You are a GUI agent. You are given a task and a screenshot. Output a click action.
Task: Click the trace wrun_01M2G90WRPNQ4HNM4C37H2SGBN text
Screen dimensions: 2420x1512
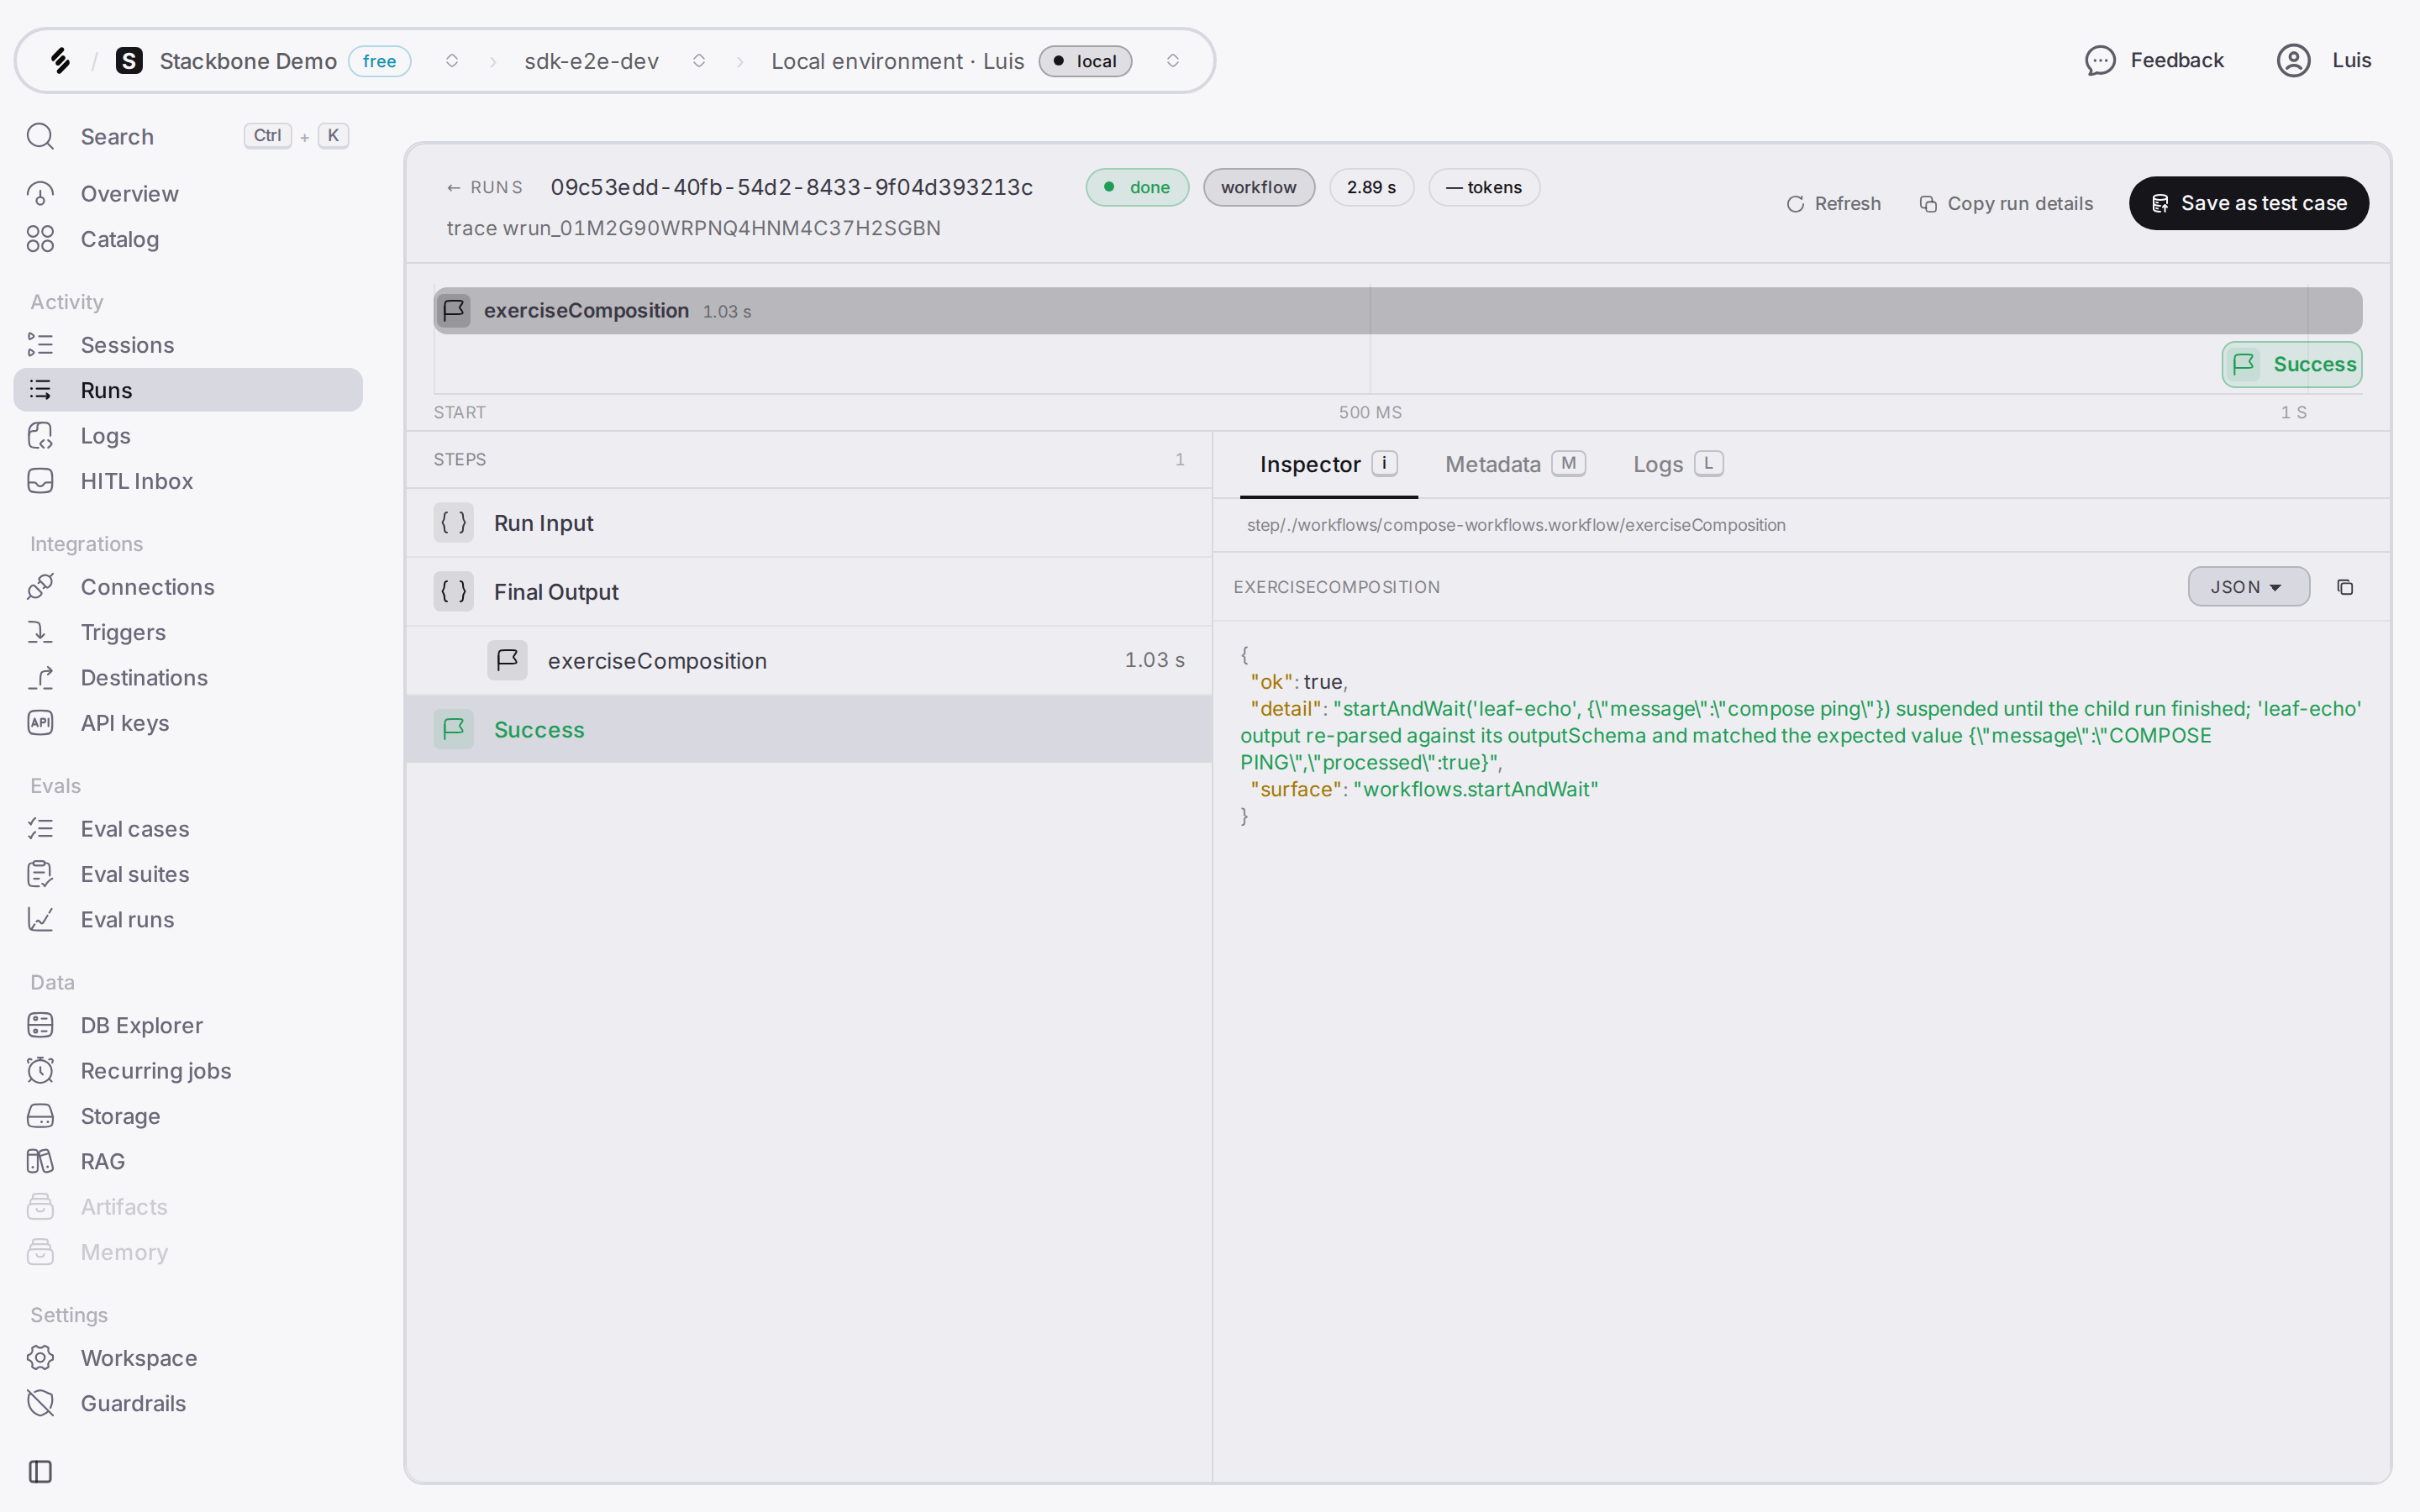(x=693, y=228)
